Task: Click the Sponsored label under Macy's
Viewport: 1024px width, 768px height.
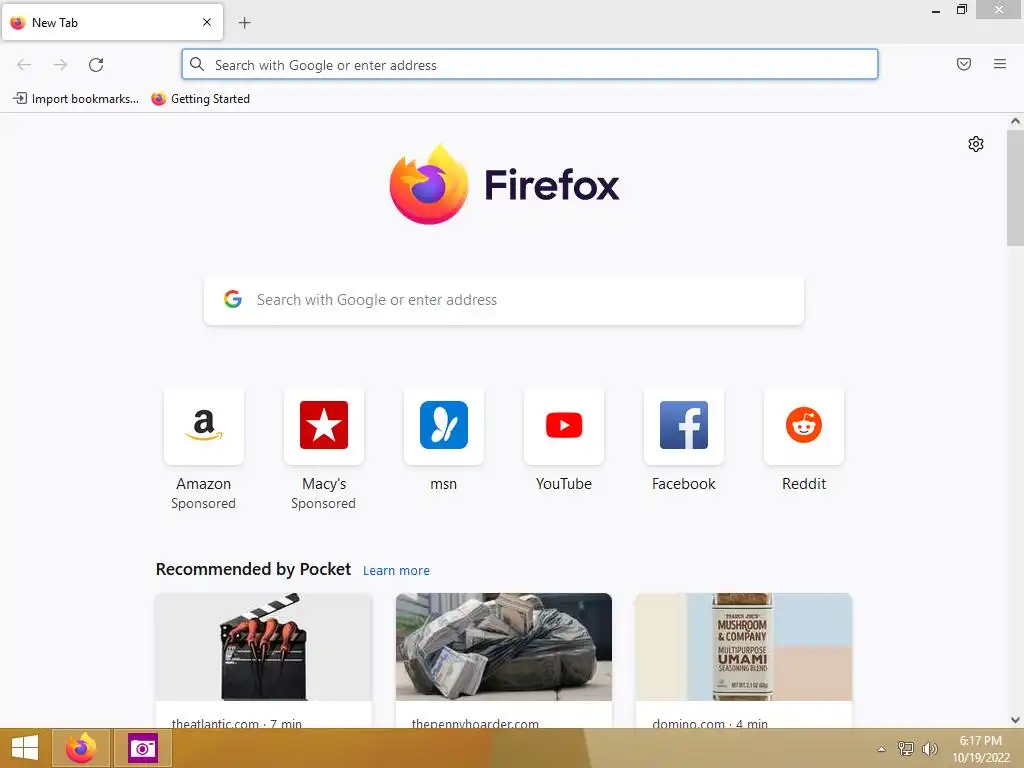Action: pos(324,504)
